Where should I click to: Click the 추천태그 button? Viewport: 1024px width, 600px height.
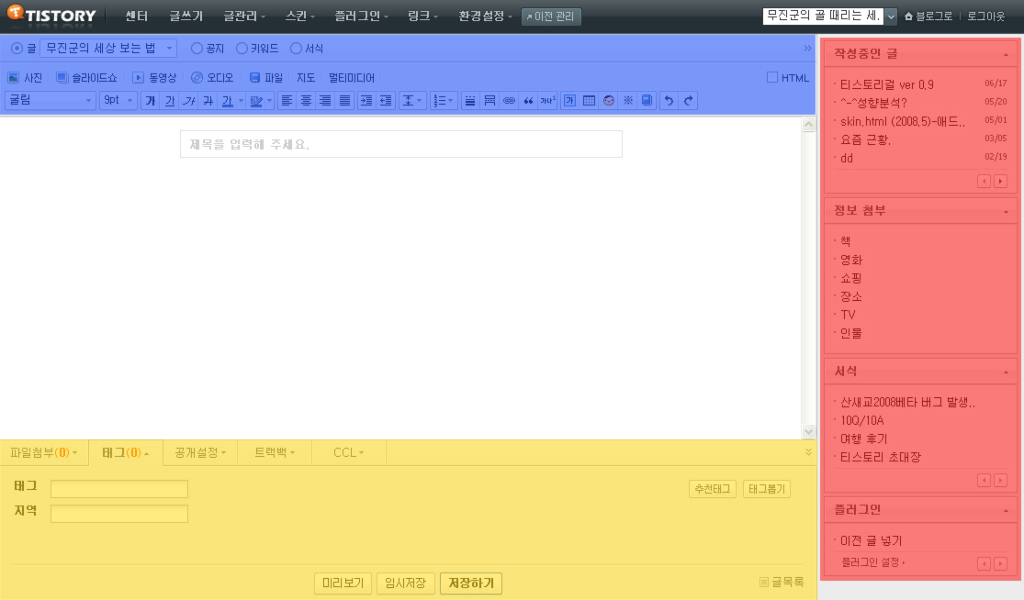point(712,489)
